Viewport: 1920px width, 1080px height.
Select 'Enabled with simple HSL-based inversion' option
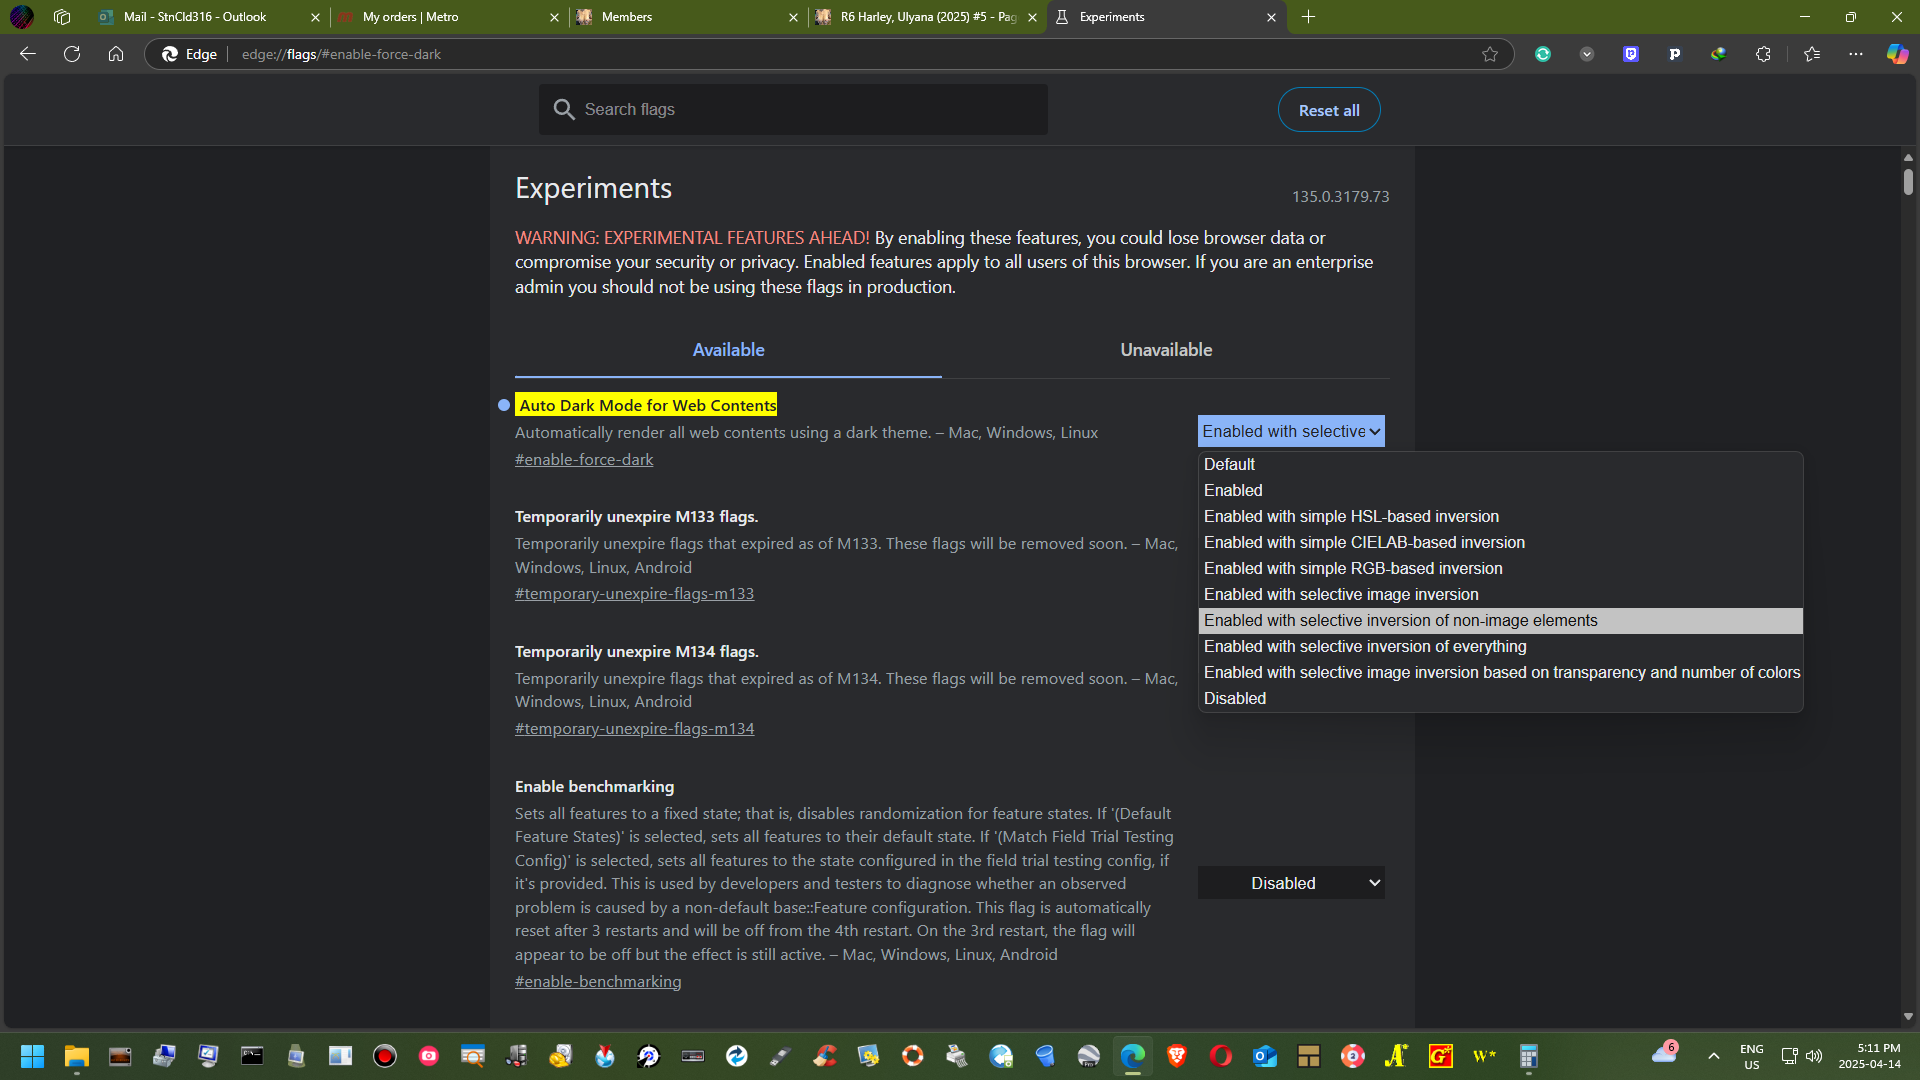pos(1351,516)
